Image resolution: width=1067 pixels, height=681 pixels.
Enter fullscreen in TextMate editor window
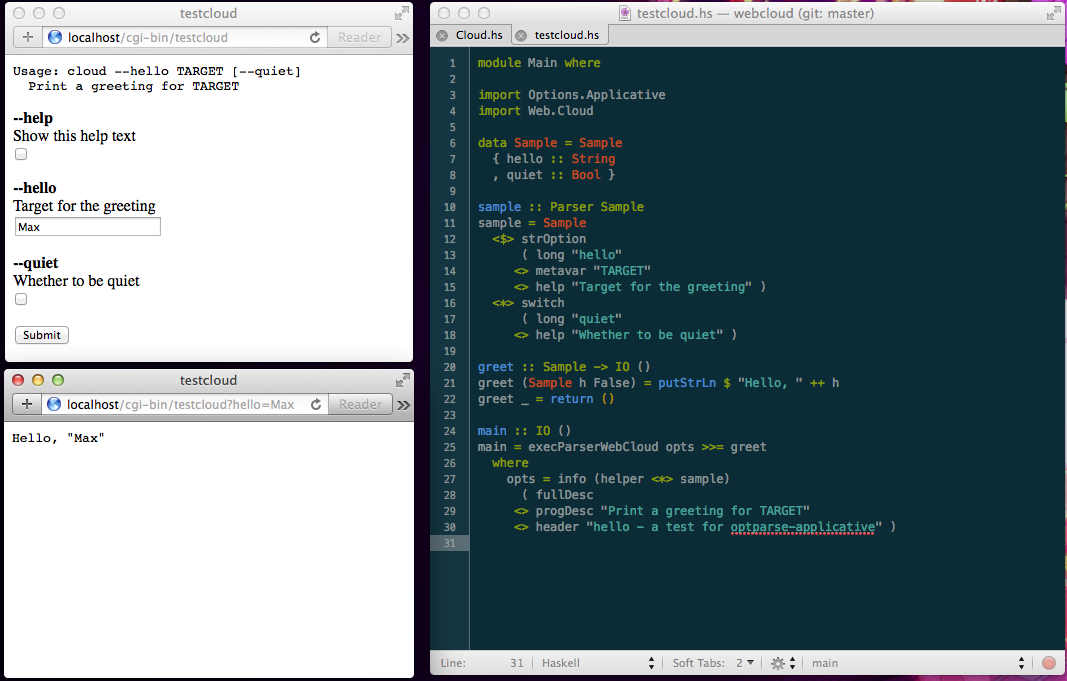point(1054,13)
